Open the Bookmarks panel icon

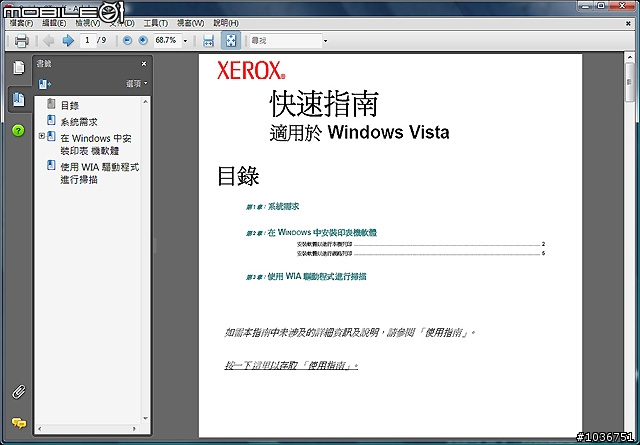pyautogui.click(x=18, y=99)
